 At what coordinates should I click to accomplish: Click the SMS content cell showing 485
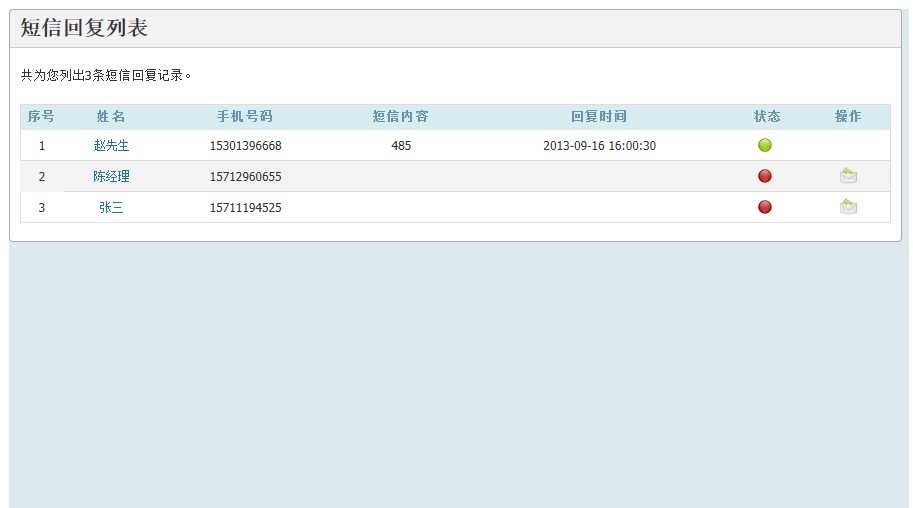(x=401, y=146)
